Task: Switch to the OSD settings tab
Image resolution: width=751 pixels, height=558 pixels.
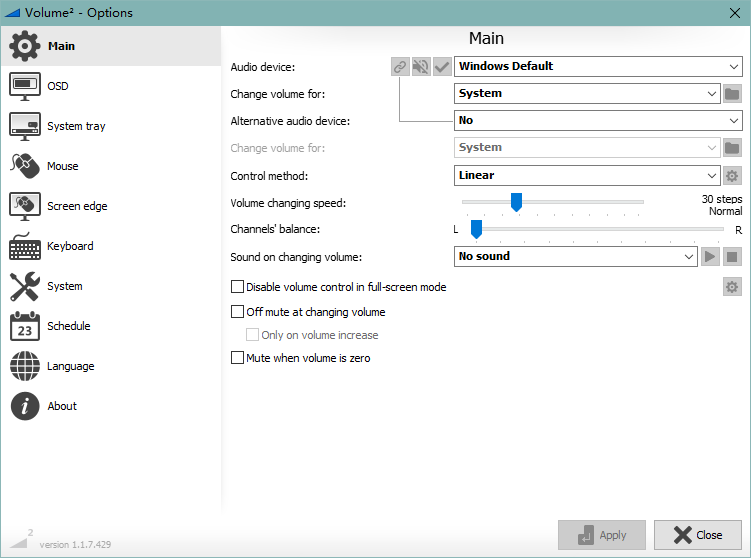Action: coord(58,86)
